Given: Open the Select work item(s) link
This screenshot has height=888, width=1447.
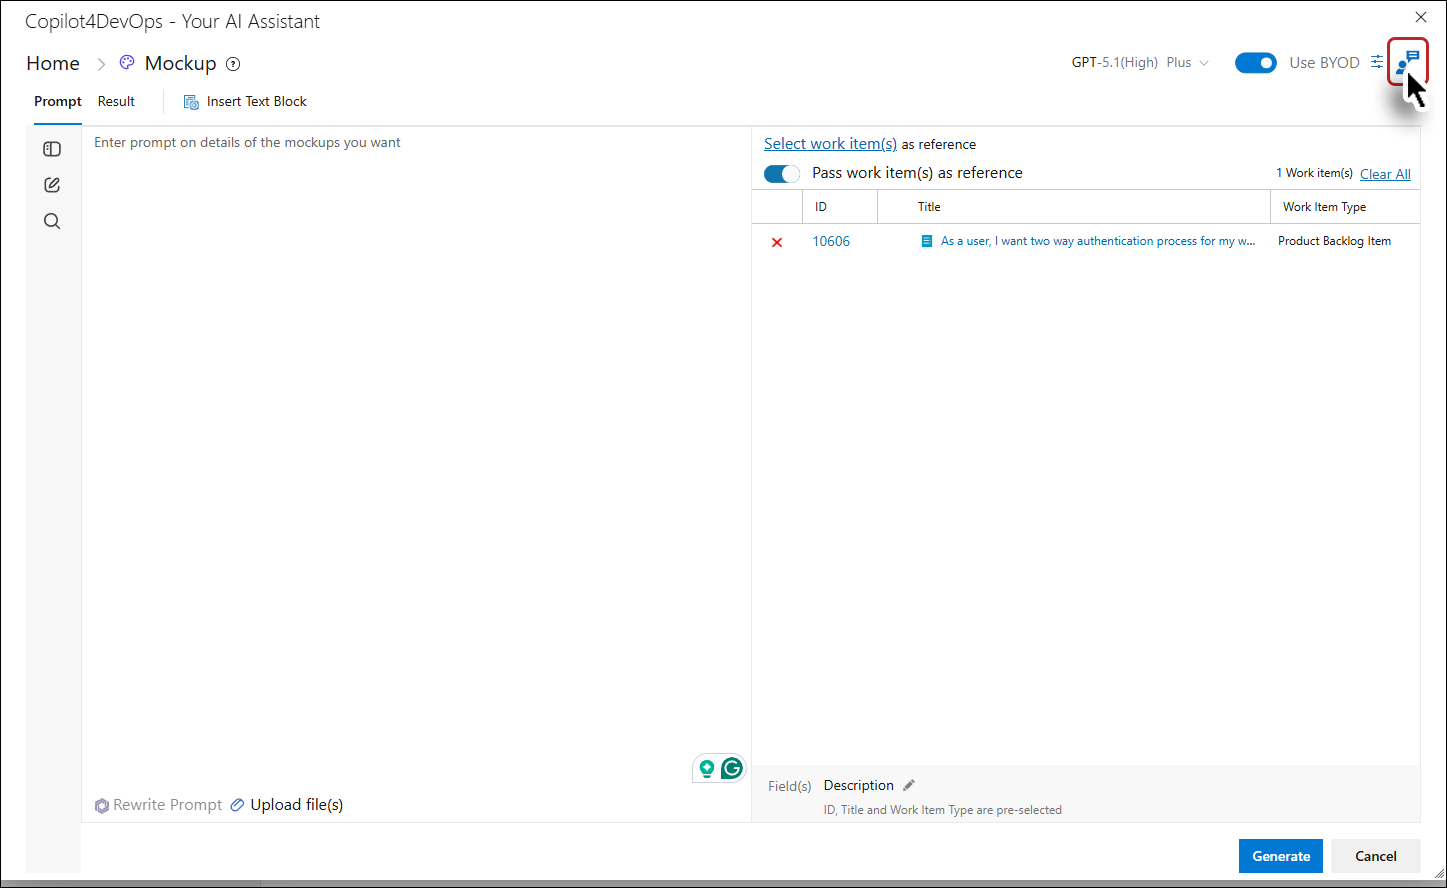Looking at the screenshot, I should (830, 143).
